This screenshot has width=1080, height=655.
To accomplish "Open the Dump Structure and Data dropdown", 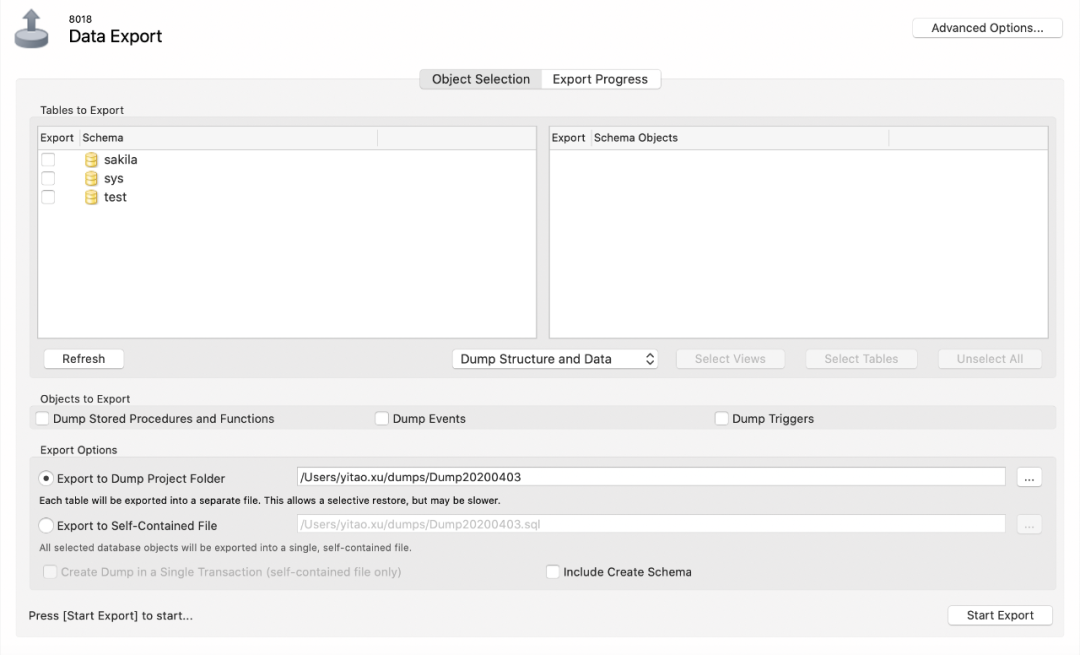I will (555, 358).
